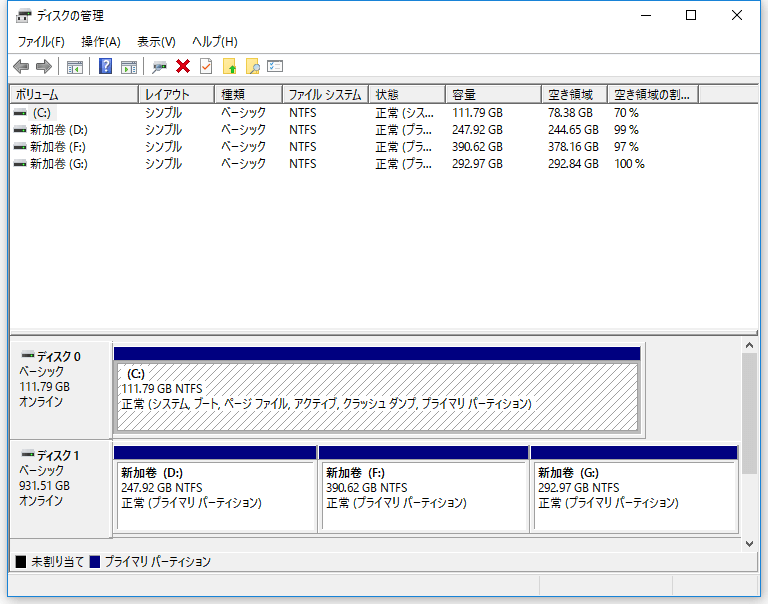The image size is (768, 604).
Task: Open the 表示(V) menu
Action: point(156,42)
